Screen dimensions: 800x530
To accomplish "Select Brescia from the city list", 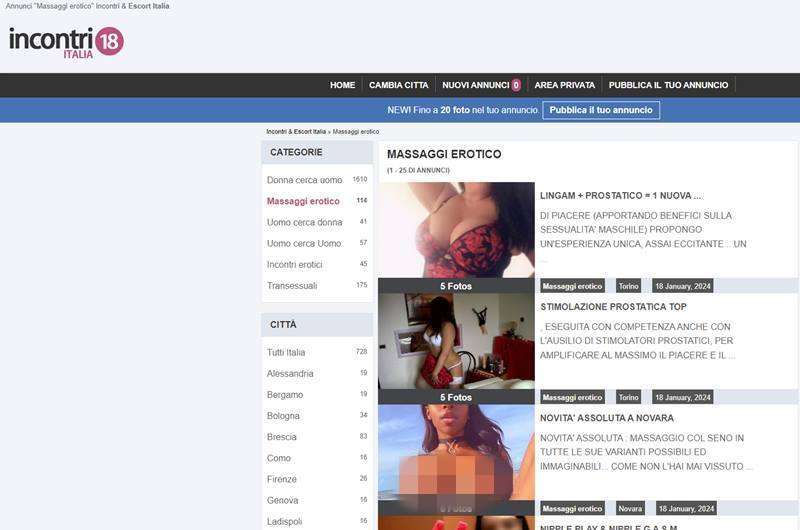I will [x=281, y=437].
